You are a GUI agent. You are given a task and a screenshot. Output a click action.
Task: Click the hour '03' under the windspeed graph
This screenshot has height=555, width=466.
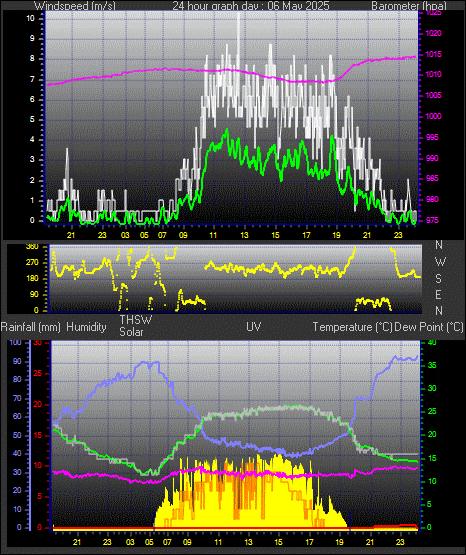pos(125,235)
